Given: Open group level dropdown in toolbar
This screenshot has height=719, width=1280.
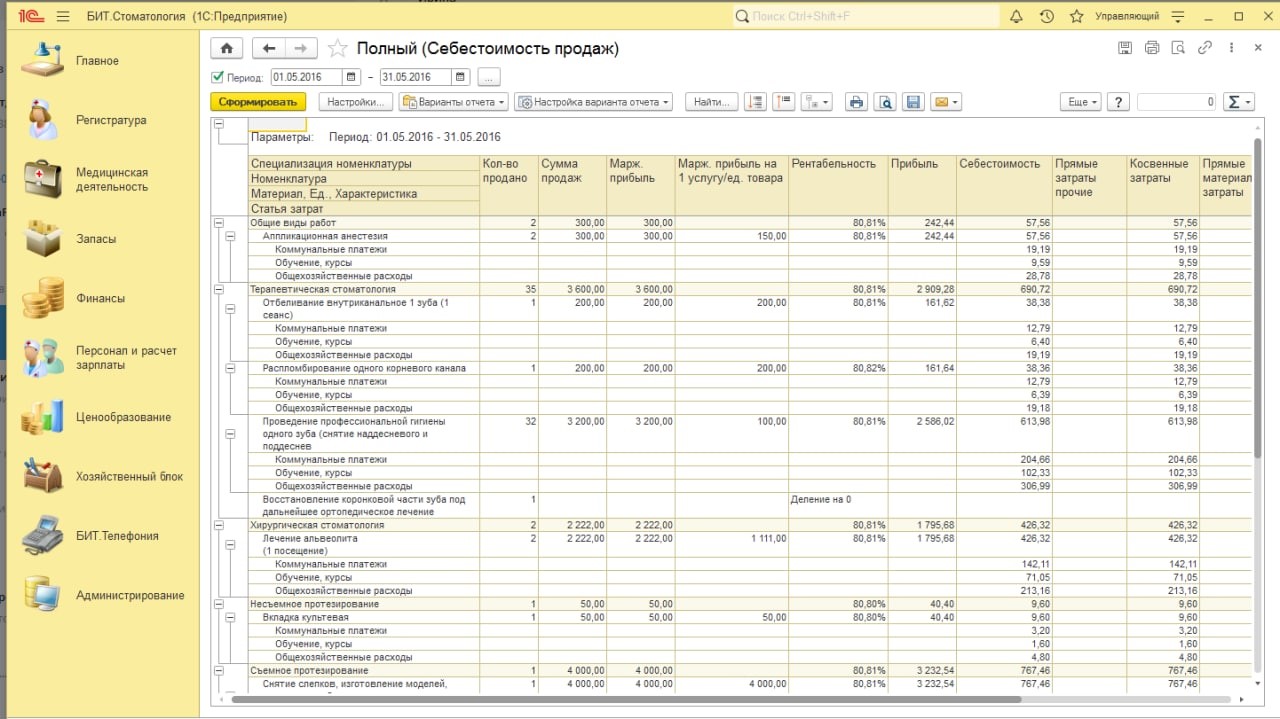Looking at the screenshot, I should 817,102.
